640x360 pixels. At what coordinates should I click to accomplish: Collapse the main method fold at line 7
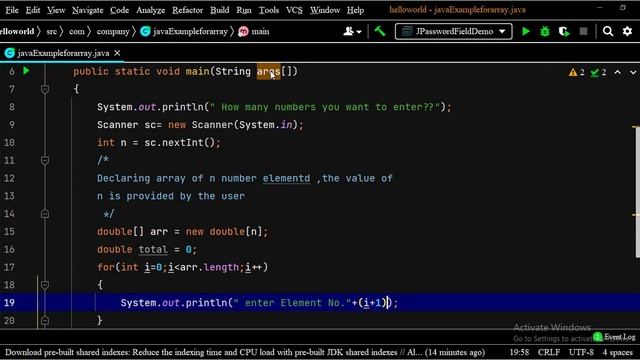coord(45,89)
